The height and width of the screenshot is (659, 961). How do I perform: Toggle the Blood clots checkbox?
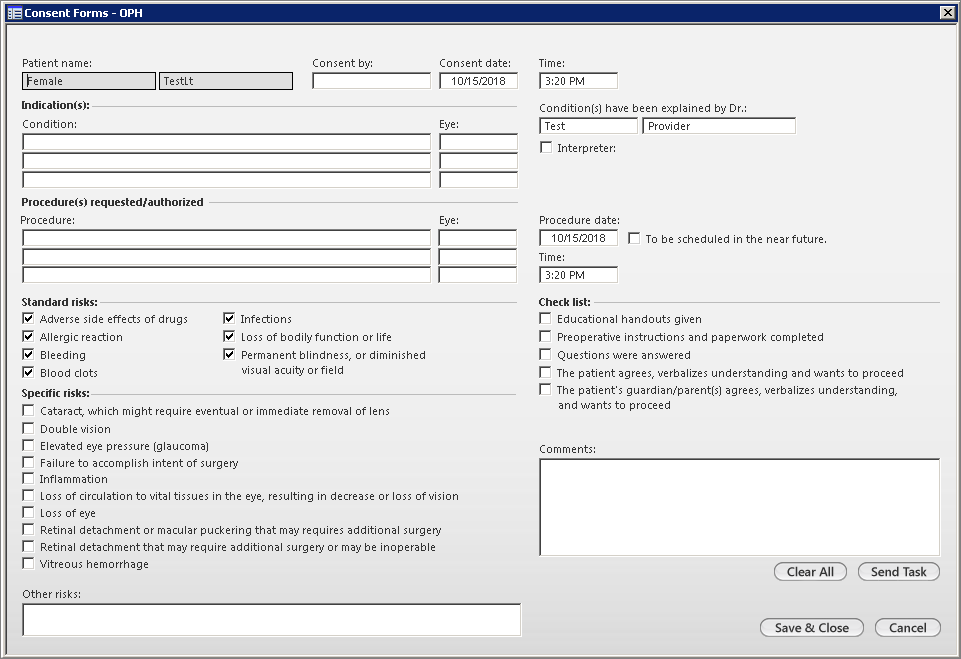(28, 372)
